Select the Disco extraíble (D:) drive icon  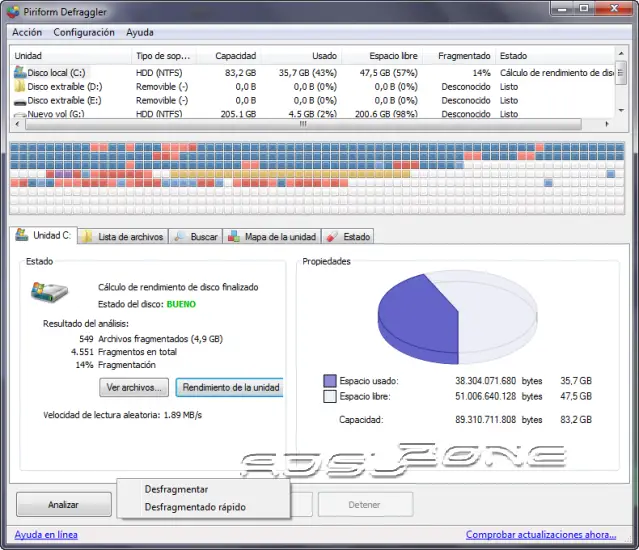point(19,87)
